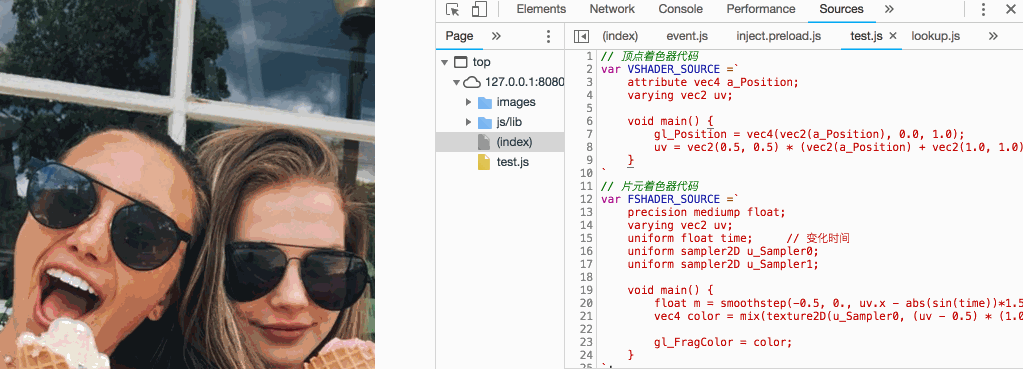The width and height of the screenshot is (1023, 369).
Task: Expand the js/lib folder arrow
Action: 468,122
